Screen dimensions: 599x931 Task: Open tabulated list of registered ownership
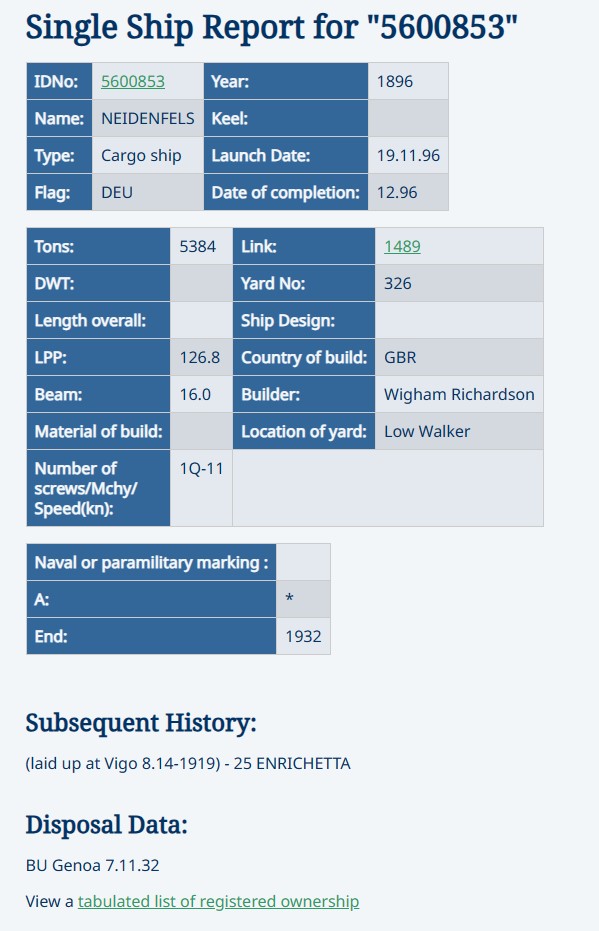tap(218, 901)
